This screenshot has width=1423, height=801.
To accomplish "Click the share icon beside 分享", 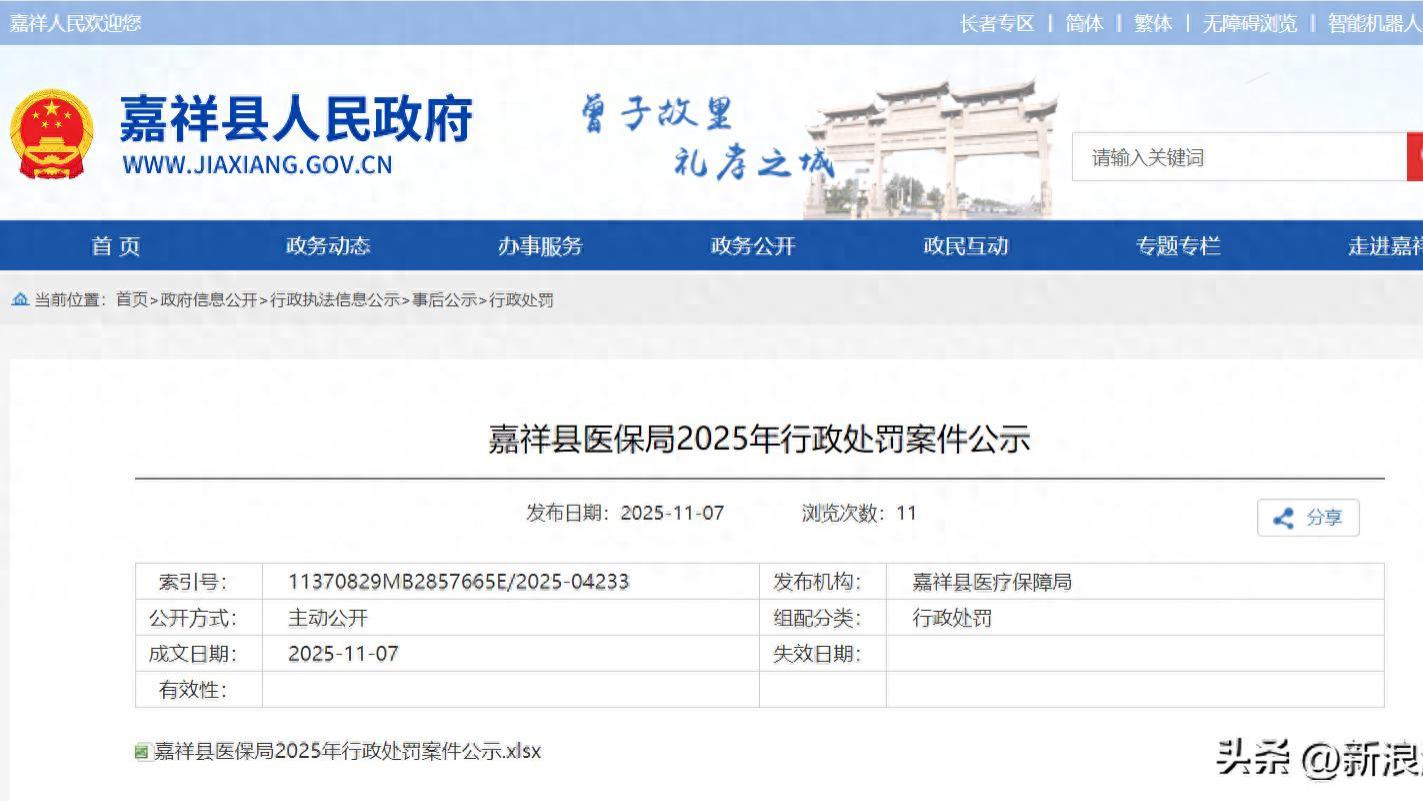I will pyautogui.click(x=1283, y=518).
